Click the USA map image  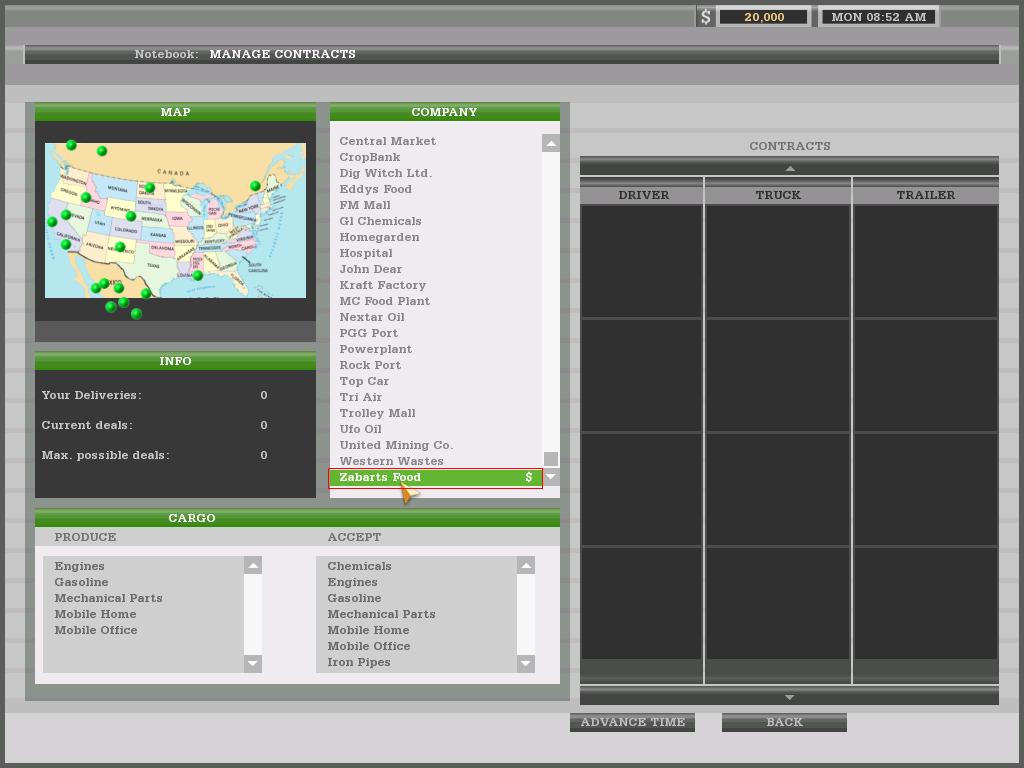click(175, 220)
